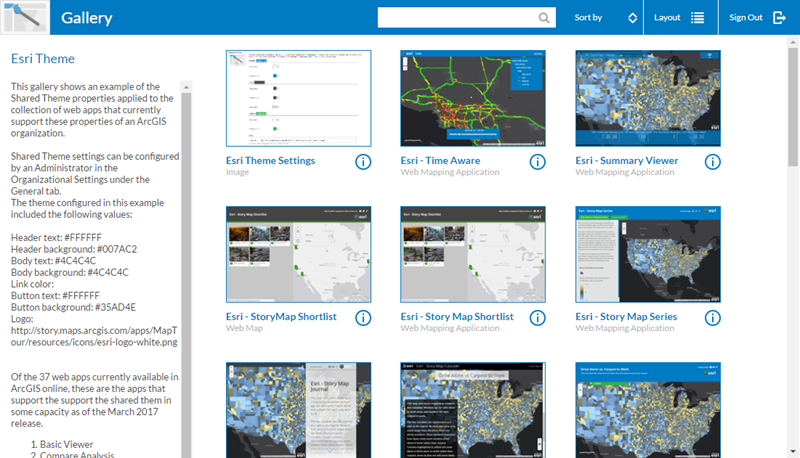Click the Sign Out button

tap(758, 17)
